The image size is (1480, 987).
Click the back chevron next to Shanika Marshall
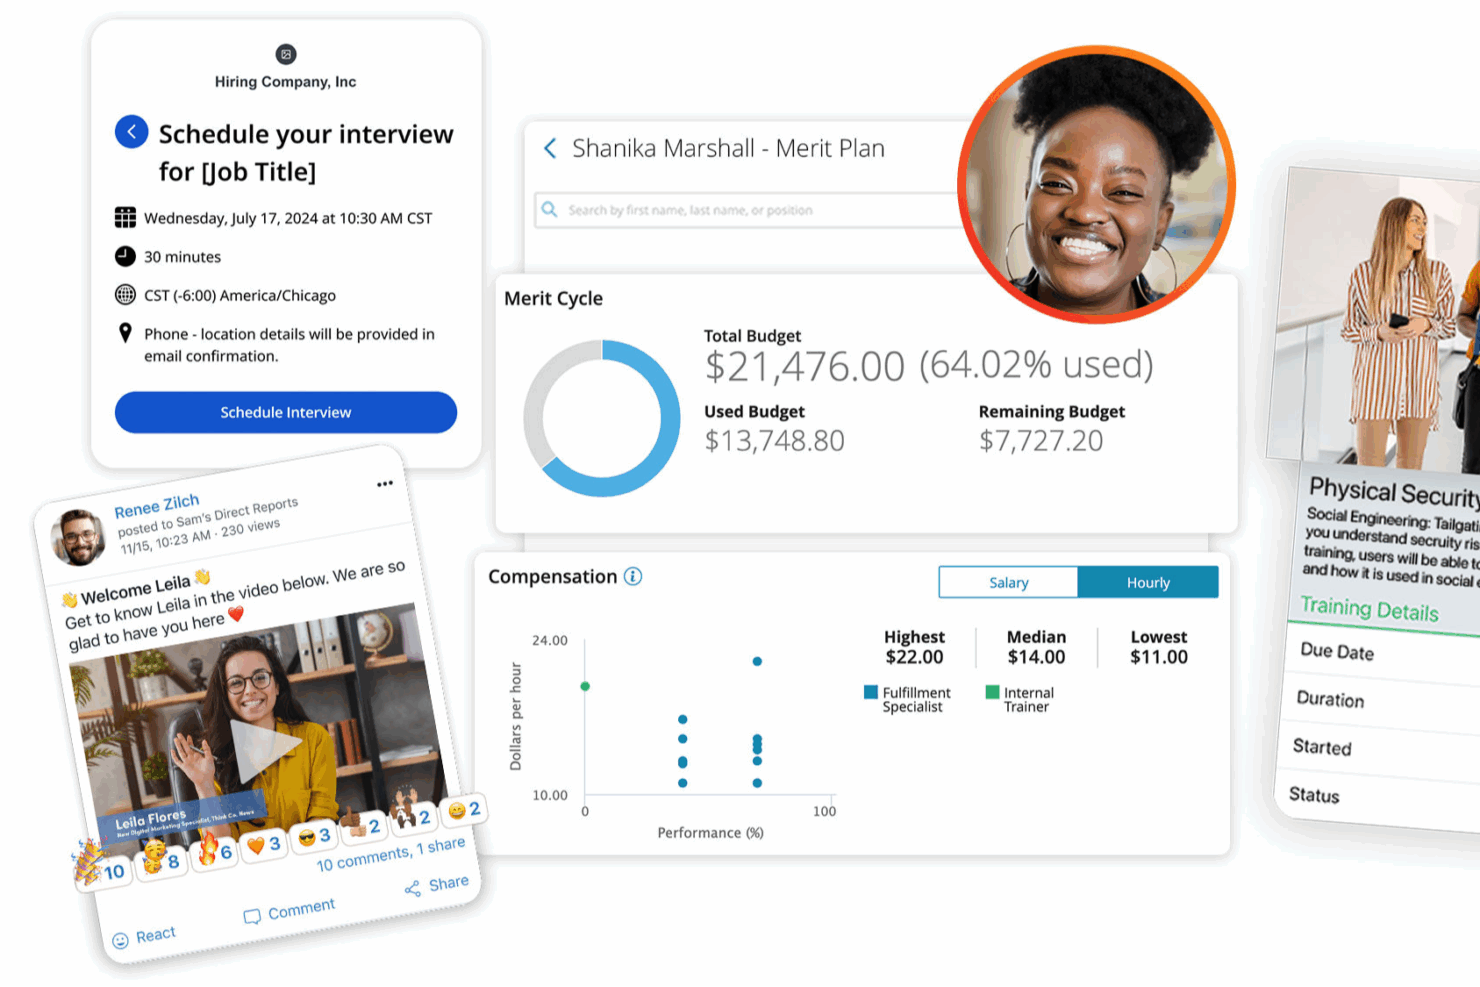549,149
